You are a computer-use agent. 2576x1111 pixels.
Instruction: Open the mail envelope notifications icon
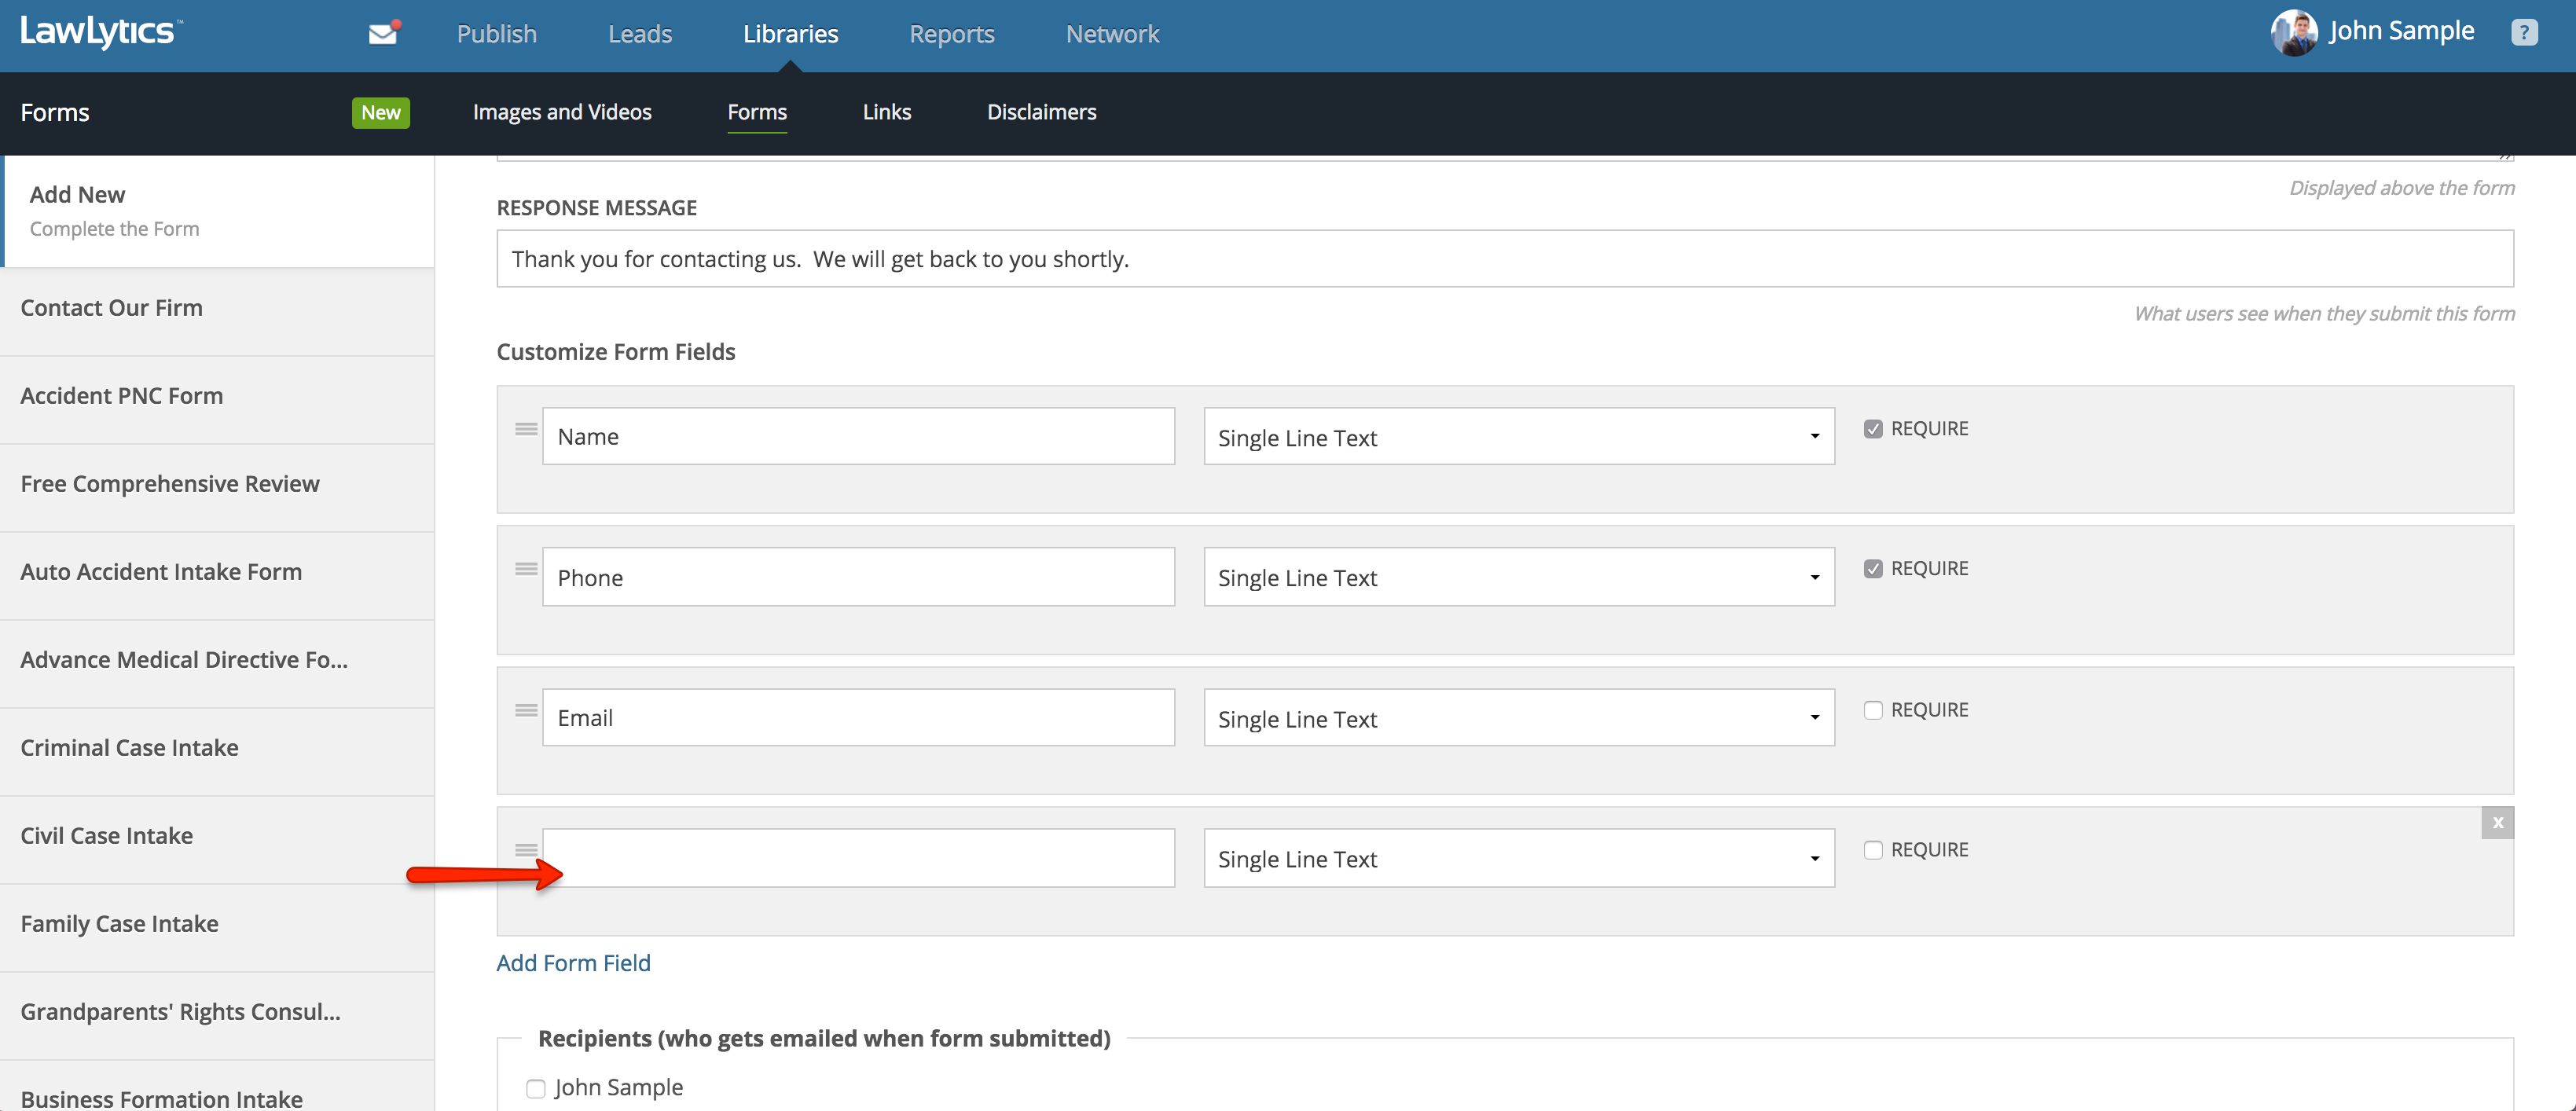[384, 33]
